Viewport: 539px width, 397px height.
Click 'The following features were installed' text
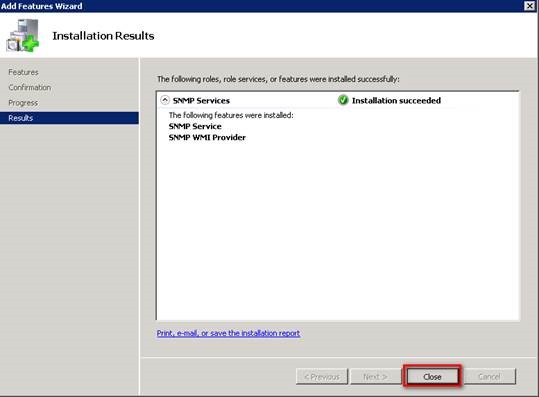231,115
